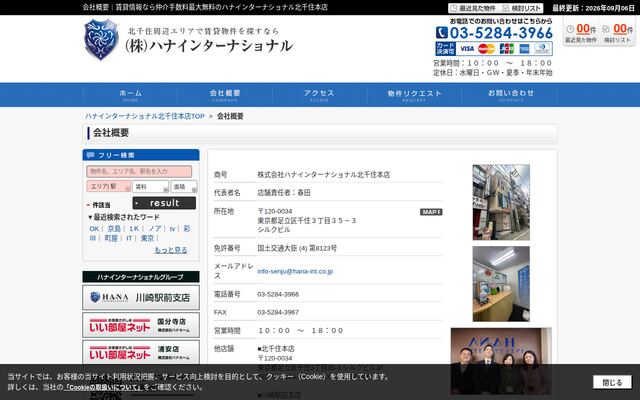This screenshot has height=400, width=640.
Task: Click the American Express card logo
Action: [x=524, y=49]
